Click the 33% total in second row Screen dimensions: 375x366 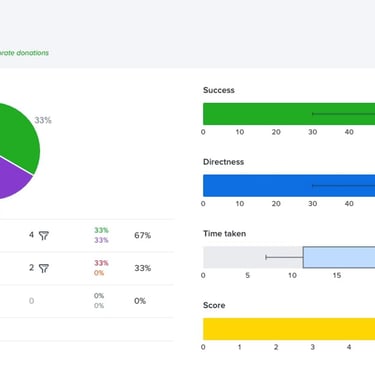143,268
